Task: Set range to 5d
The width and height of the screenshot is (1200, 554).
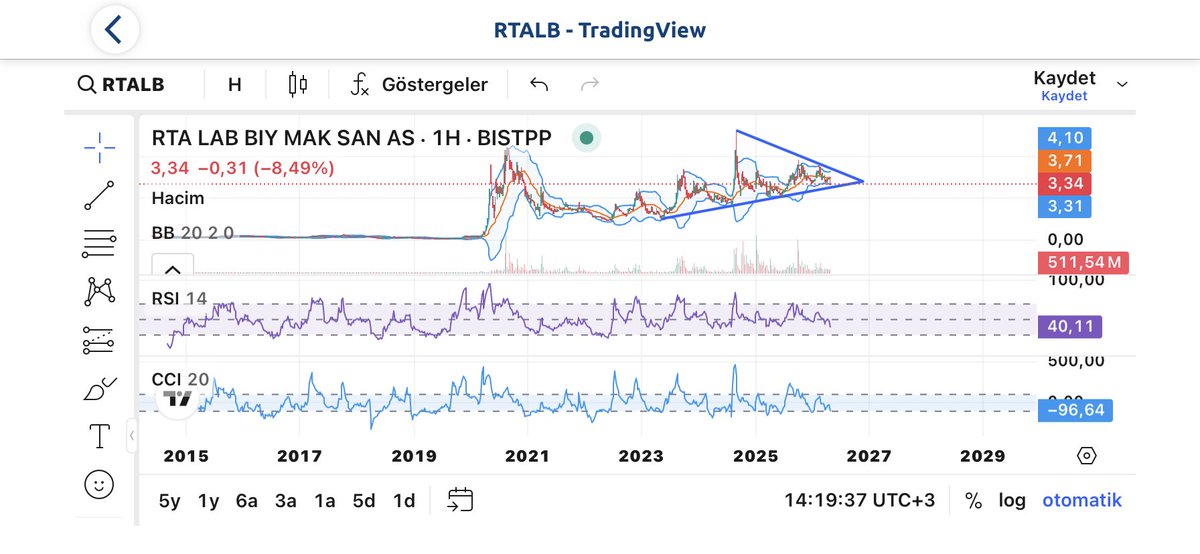Action: [364, 501]
